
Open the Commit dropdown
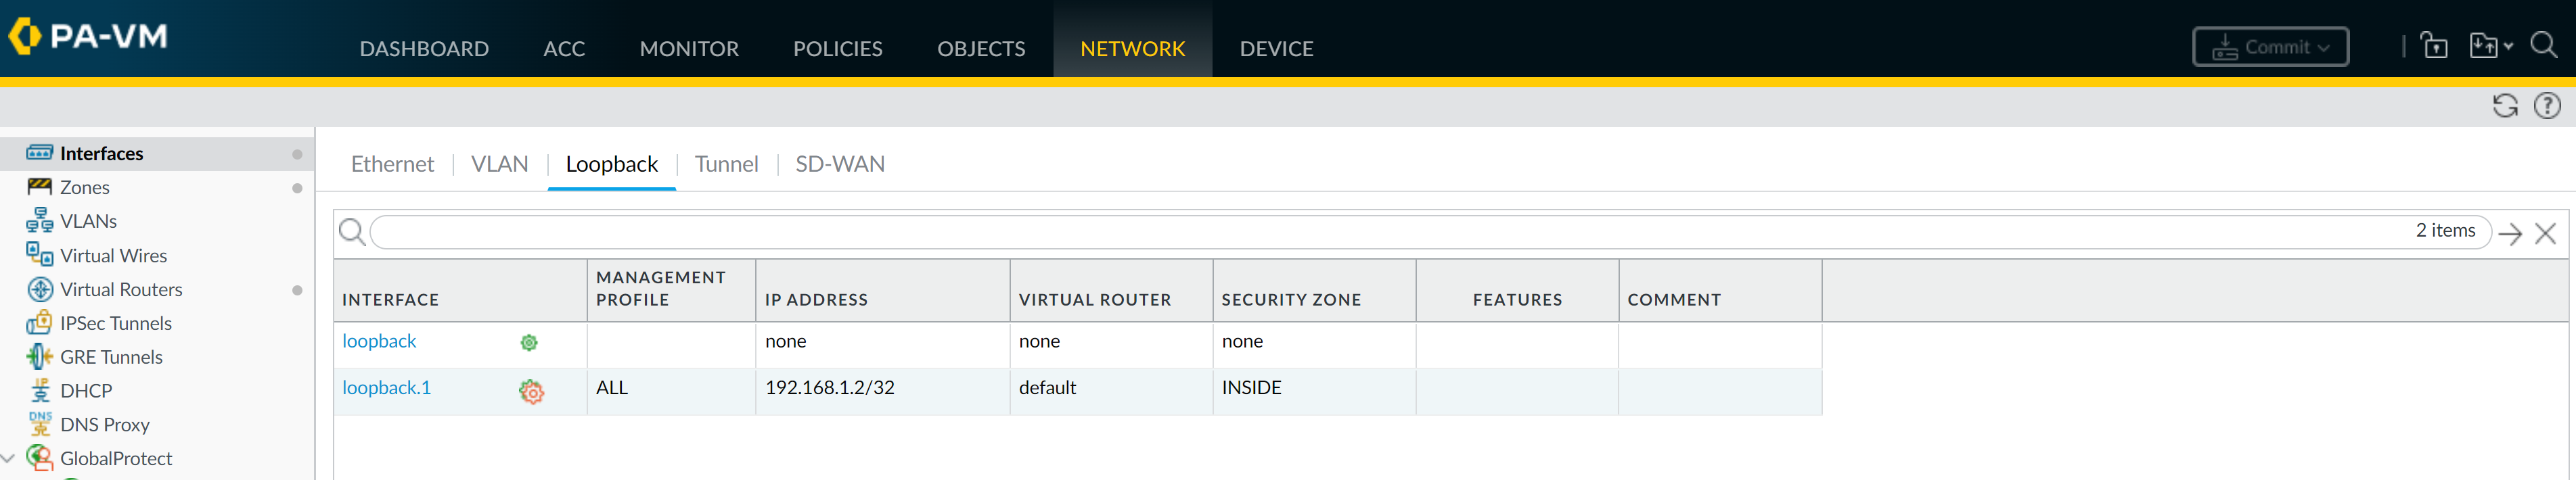click(2269, 47)
